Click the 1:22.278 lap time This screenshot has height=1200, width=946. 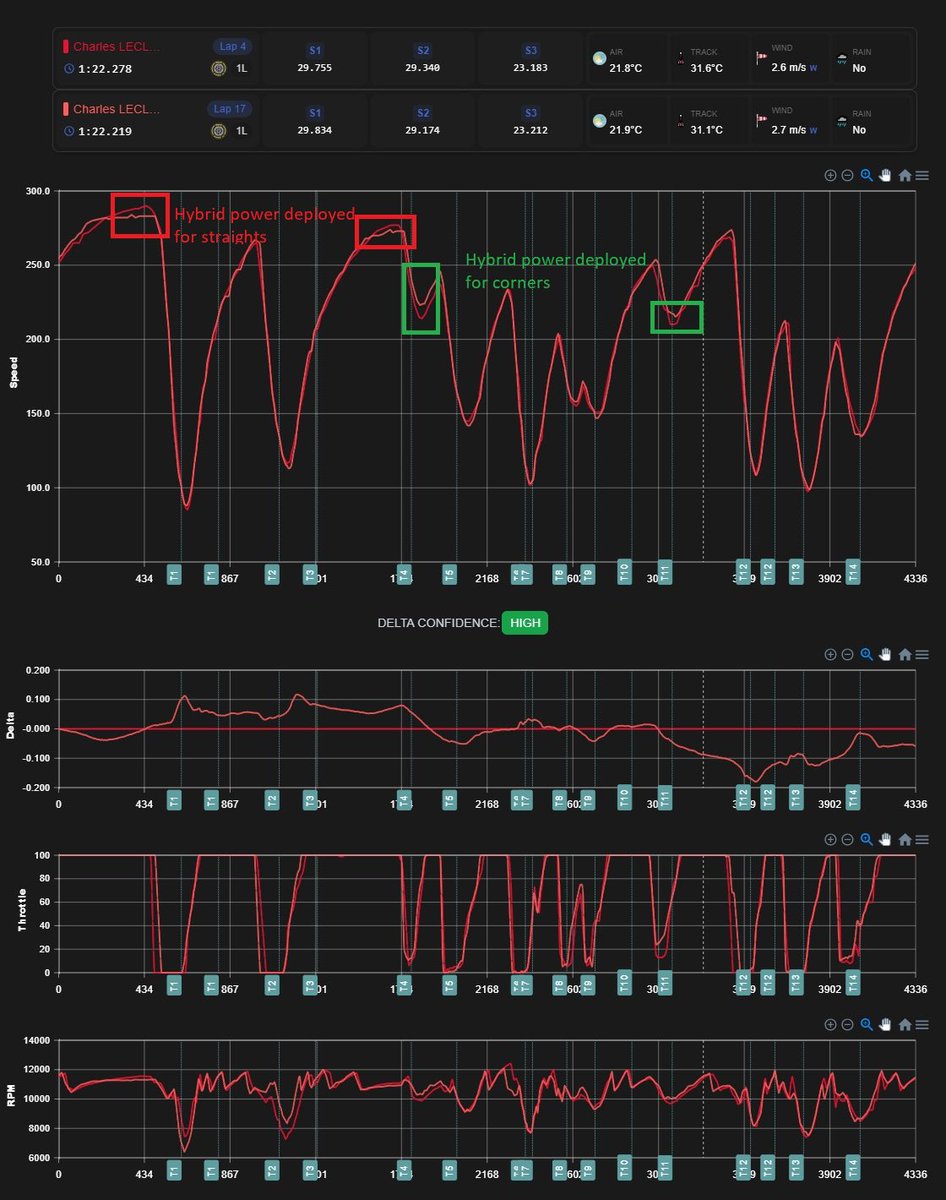(105, 69)
